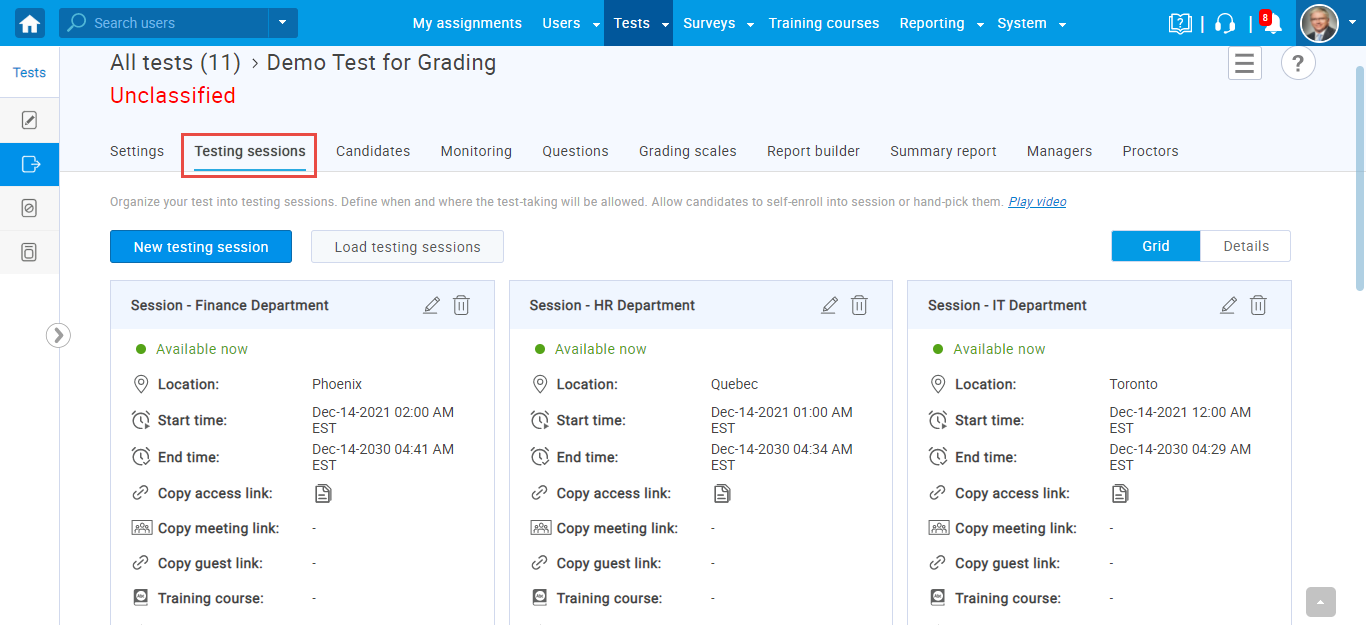The height and width of the screenshot is (625, 1366).
Task: Switch to Grid view
Action: tap(1155, 246)
